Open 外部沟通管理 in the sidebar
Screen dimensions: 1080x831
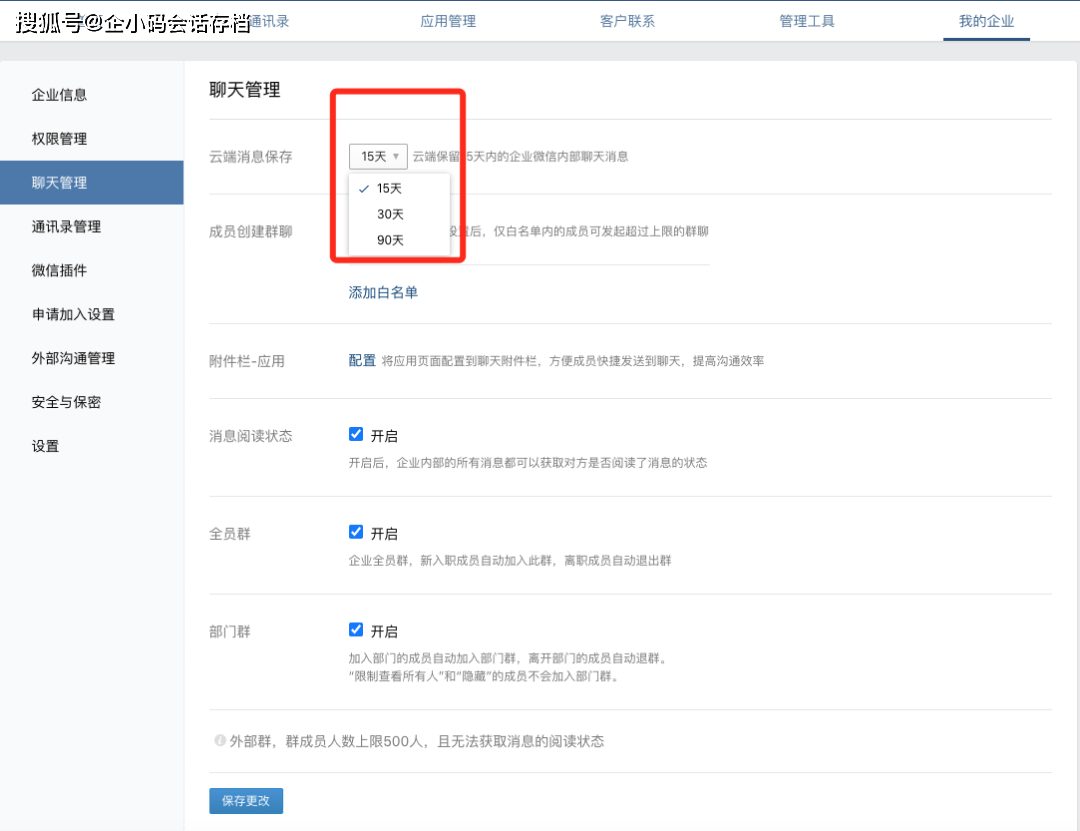point(73,358)
